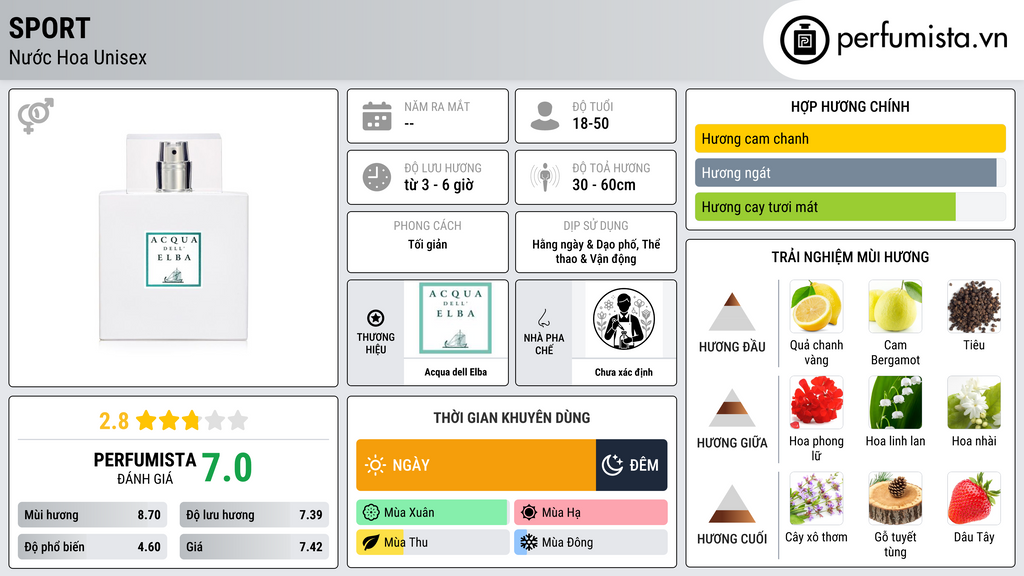This screenshot has height=576, width=1024.
Task: Click the white Sport perfume bottle image
Action: [x=174, y=238]
